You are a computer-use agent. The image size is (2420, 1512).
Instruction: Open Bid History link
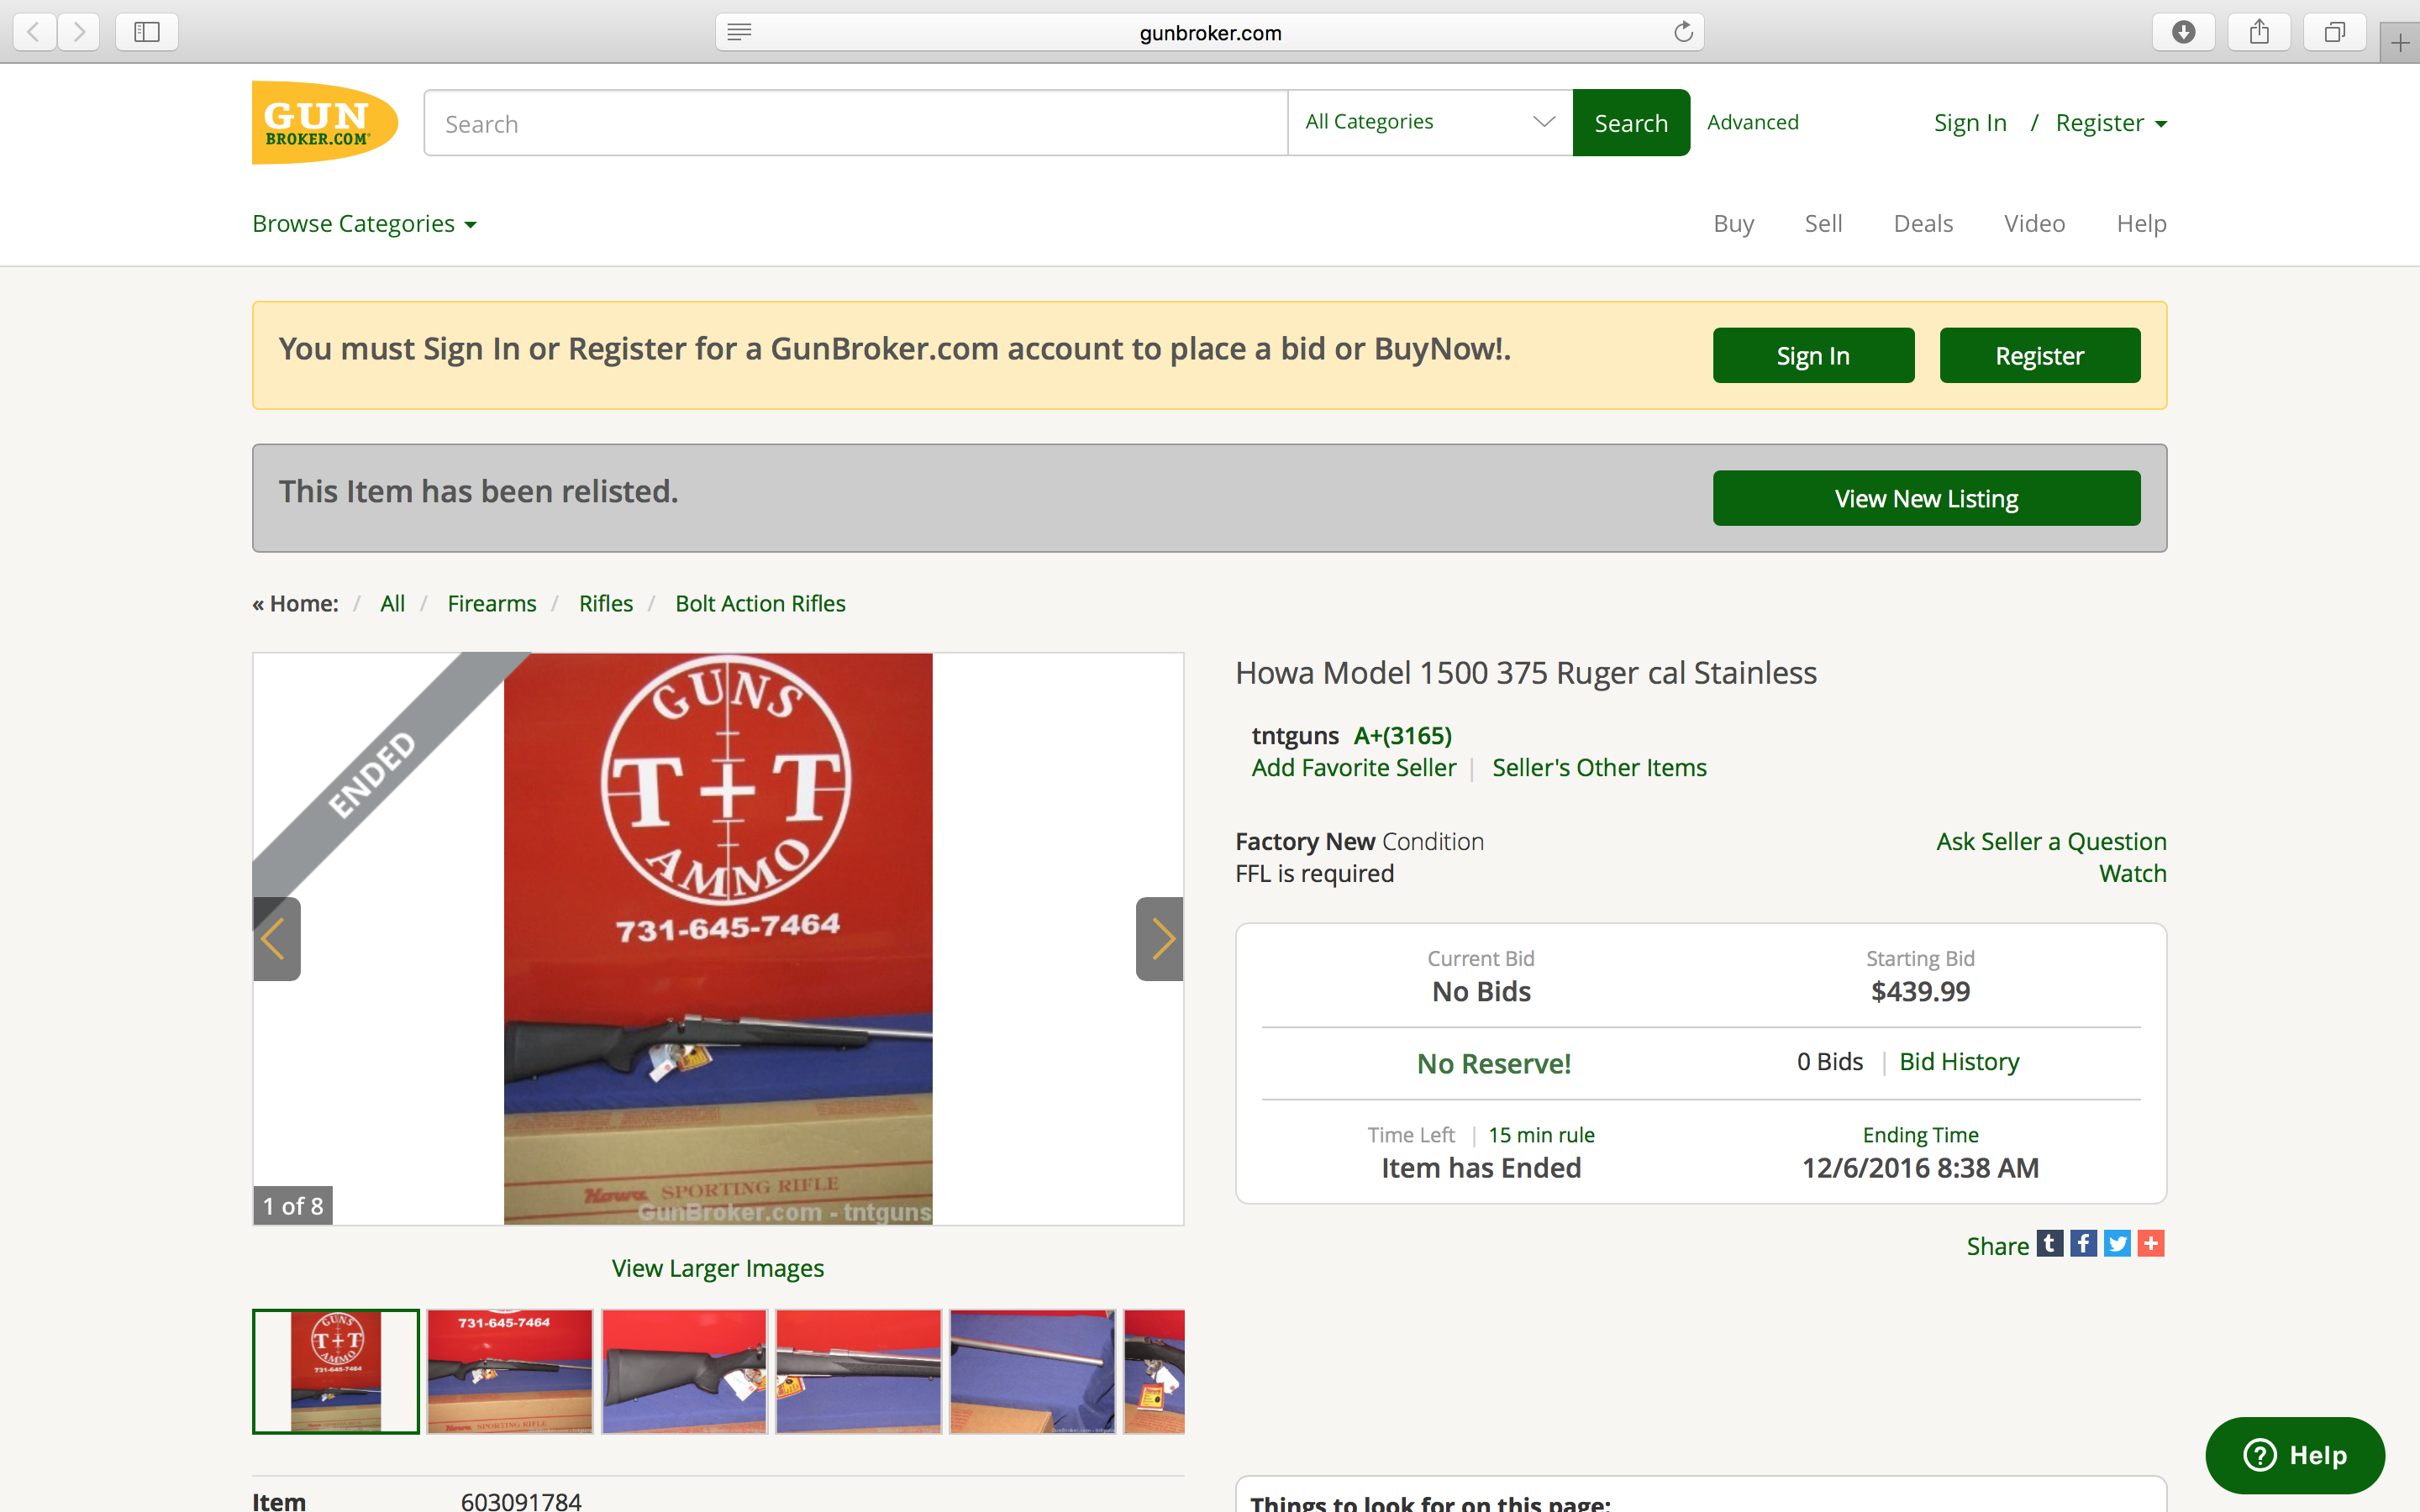[x=1959, y=1061]
